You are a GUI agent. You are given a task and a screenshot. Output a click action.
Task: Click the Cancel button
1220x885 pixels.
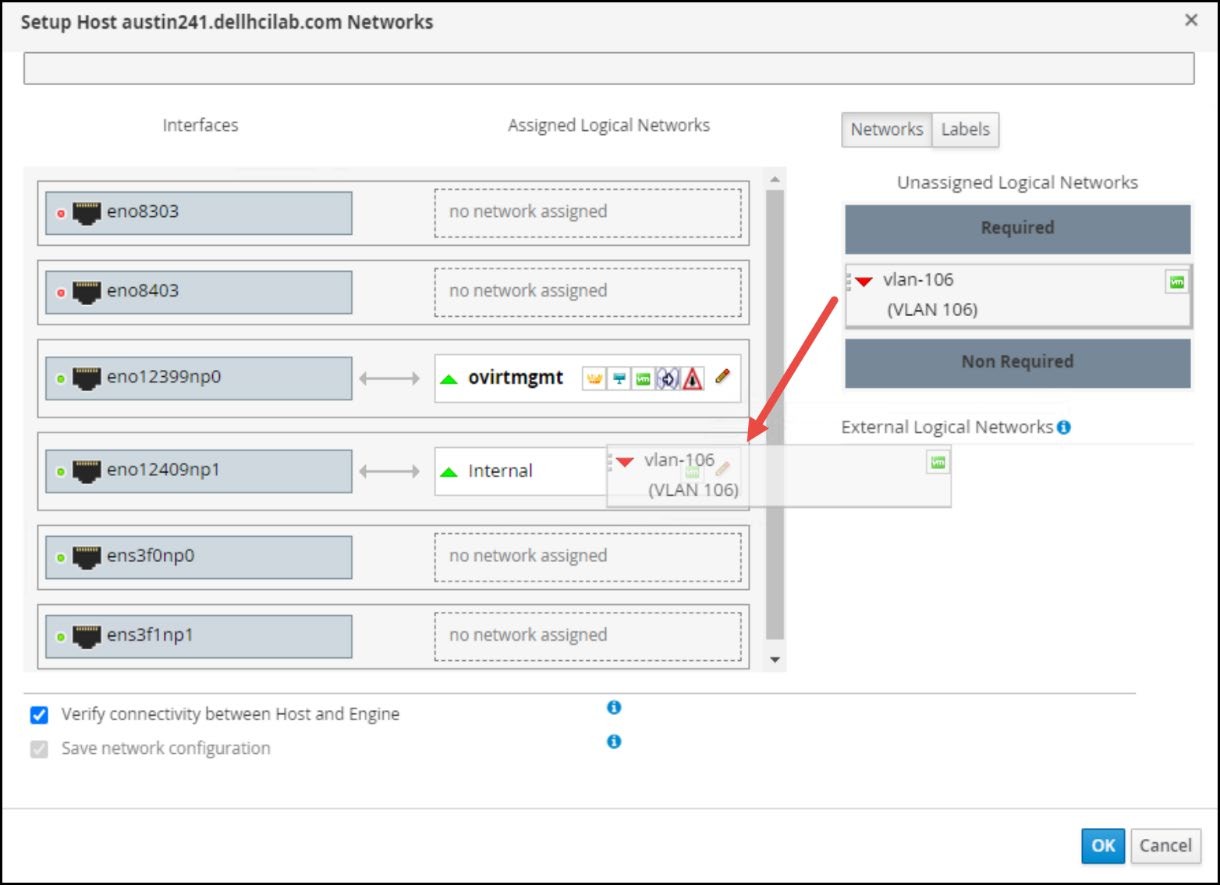point(1165,846)
